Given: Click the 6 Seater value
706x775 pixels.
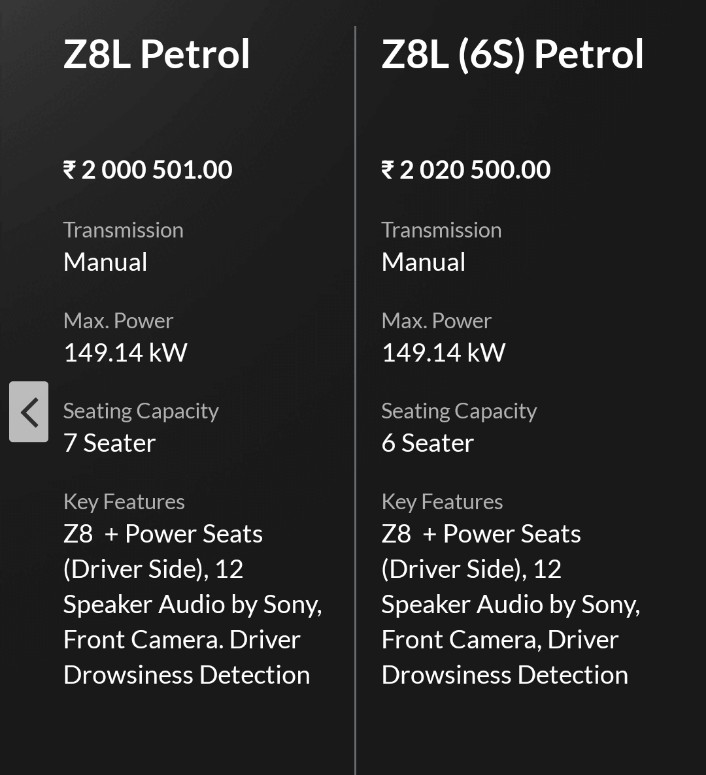Looking at the screenshot, I should [427, 443].
